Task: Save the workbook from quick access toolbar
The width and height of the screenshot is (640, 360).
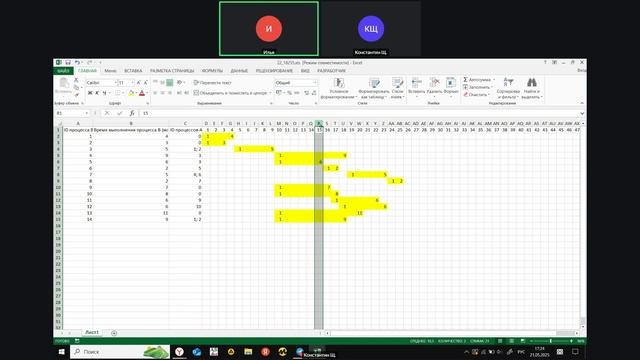Action: coord(68,62)
